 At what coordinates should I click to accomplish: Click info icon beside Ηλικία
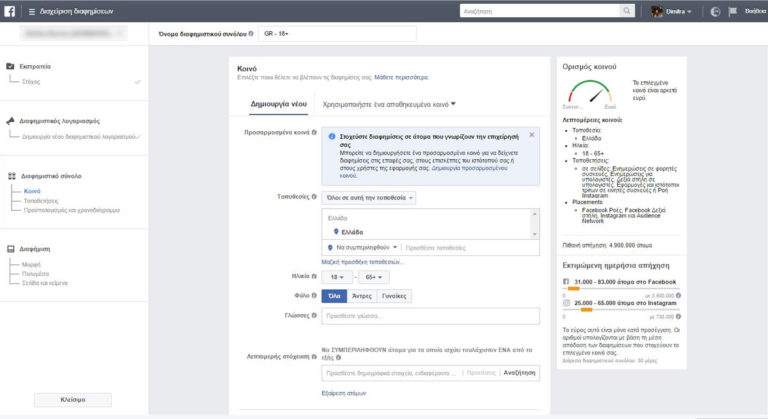click(314, 276)
